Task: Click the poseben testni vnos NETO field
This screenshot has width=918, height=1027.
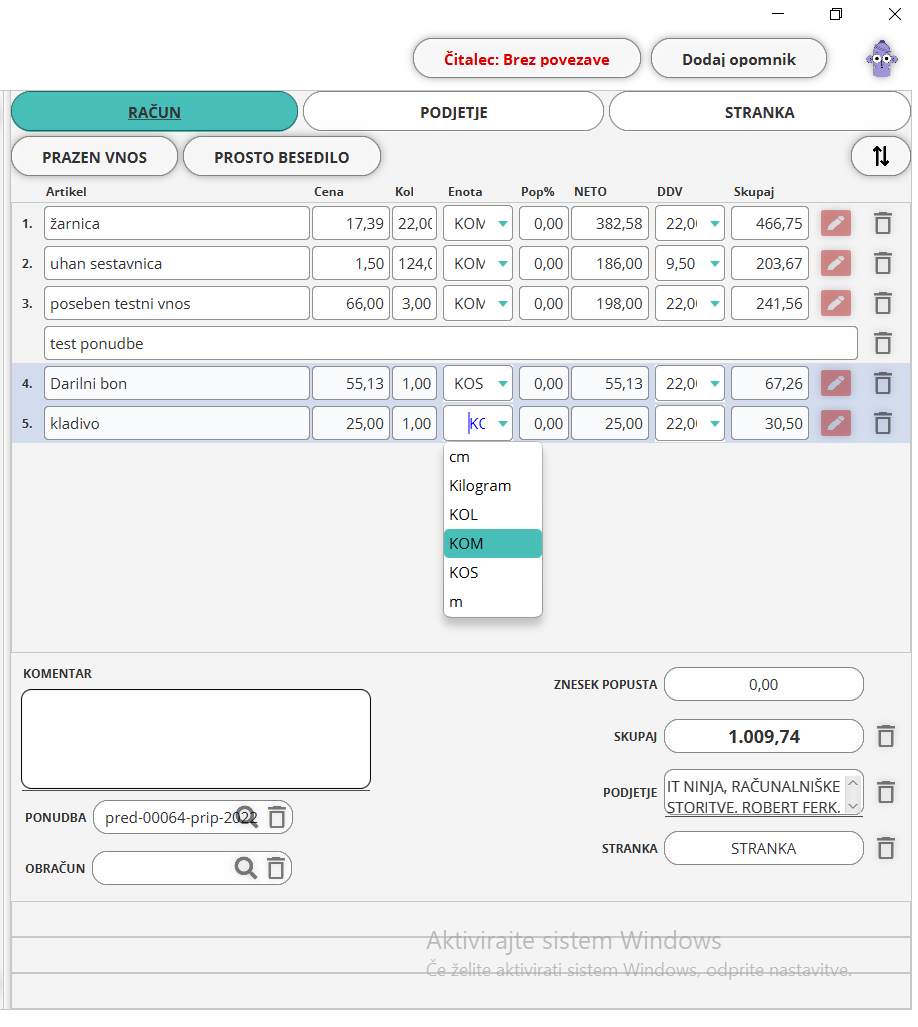Action: pyautogui.click(x=610, y=303)
